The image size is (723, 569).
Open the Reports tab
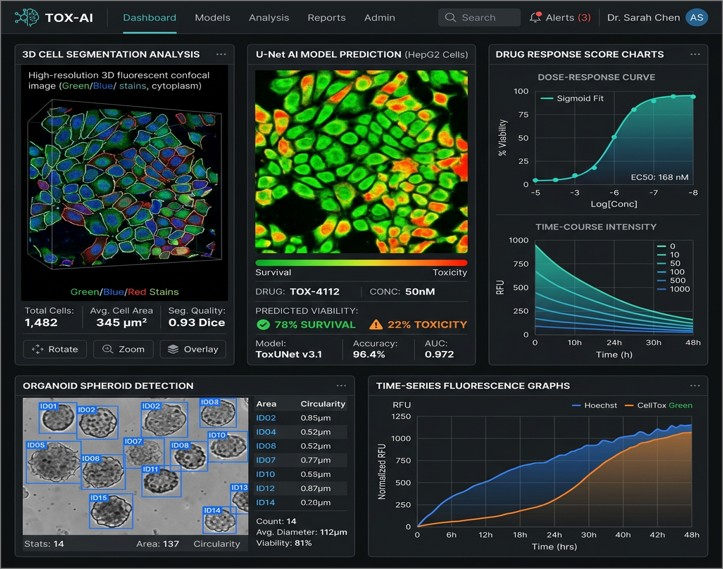click(326, 18)
